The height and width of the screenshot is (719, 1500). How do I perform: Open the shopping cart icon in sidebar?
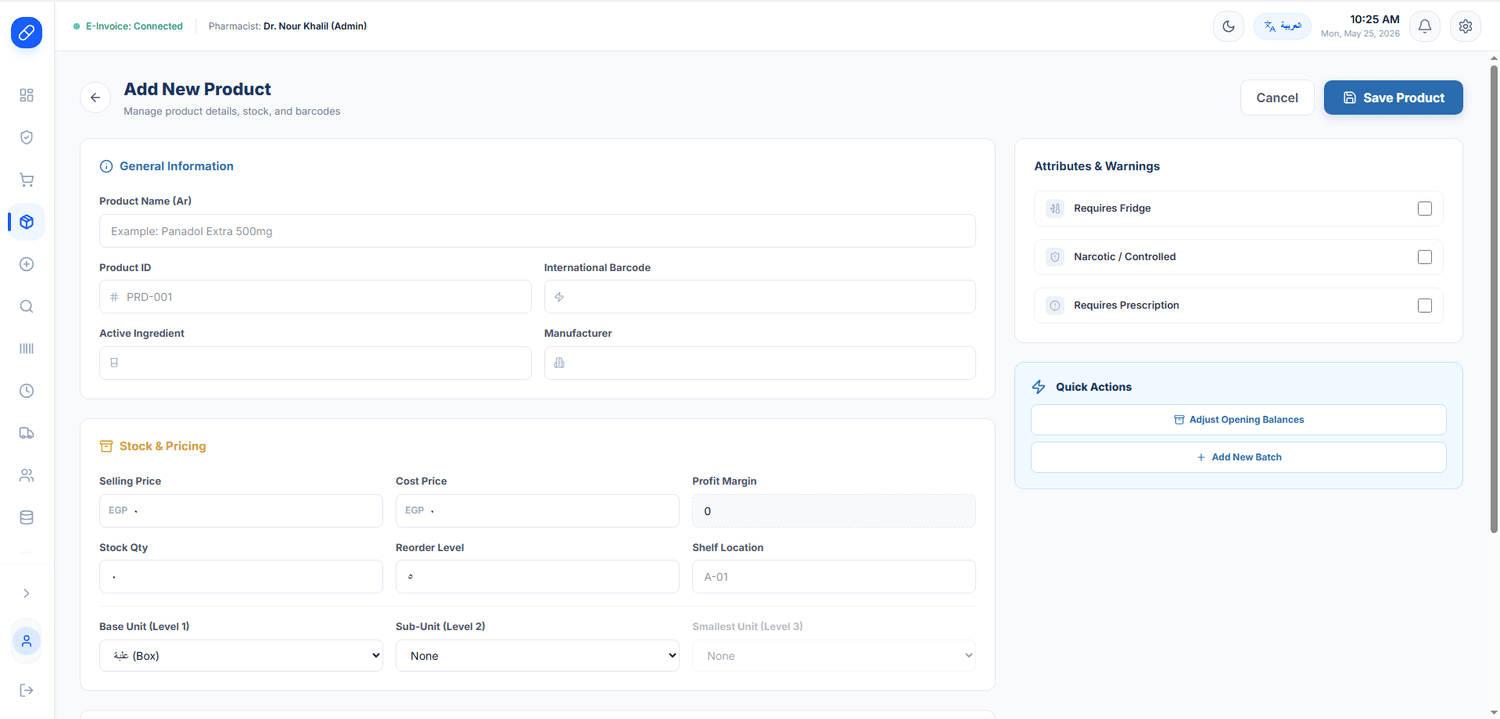click(x=27, y=180)
